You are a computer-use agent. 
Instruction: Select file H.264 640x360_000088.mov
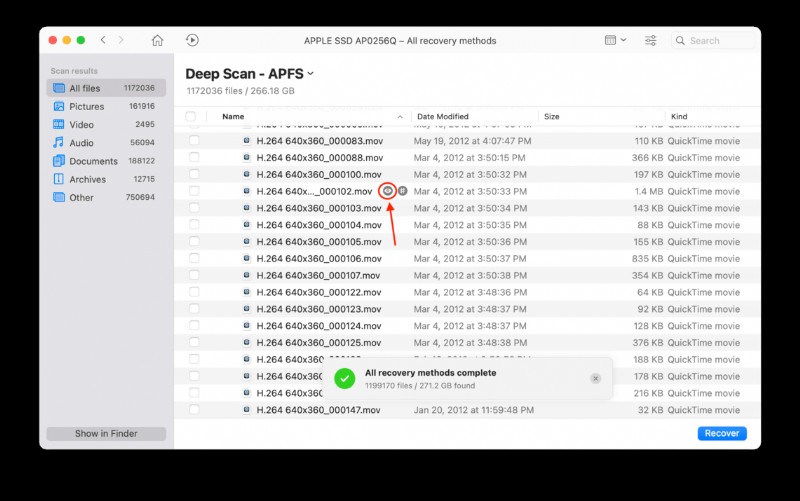(319, 158)
